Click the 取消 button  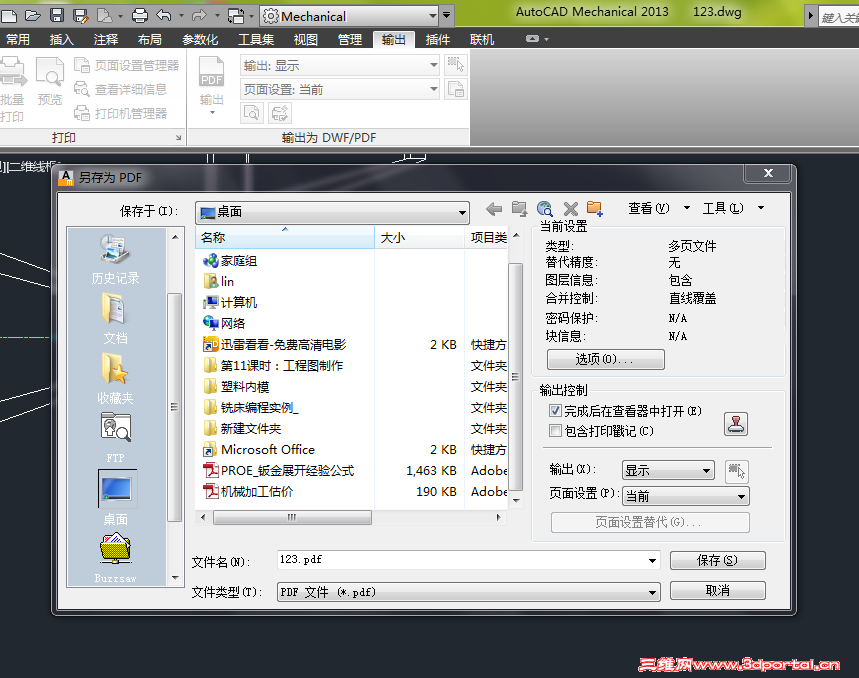coord(717,590)
